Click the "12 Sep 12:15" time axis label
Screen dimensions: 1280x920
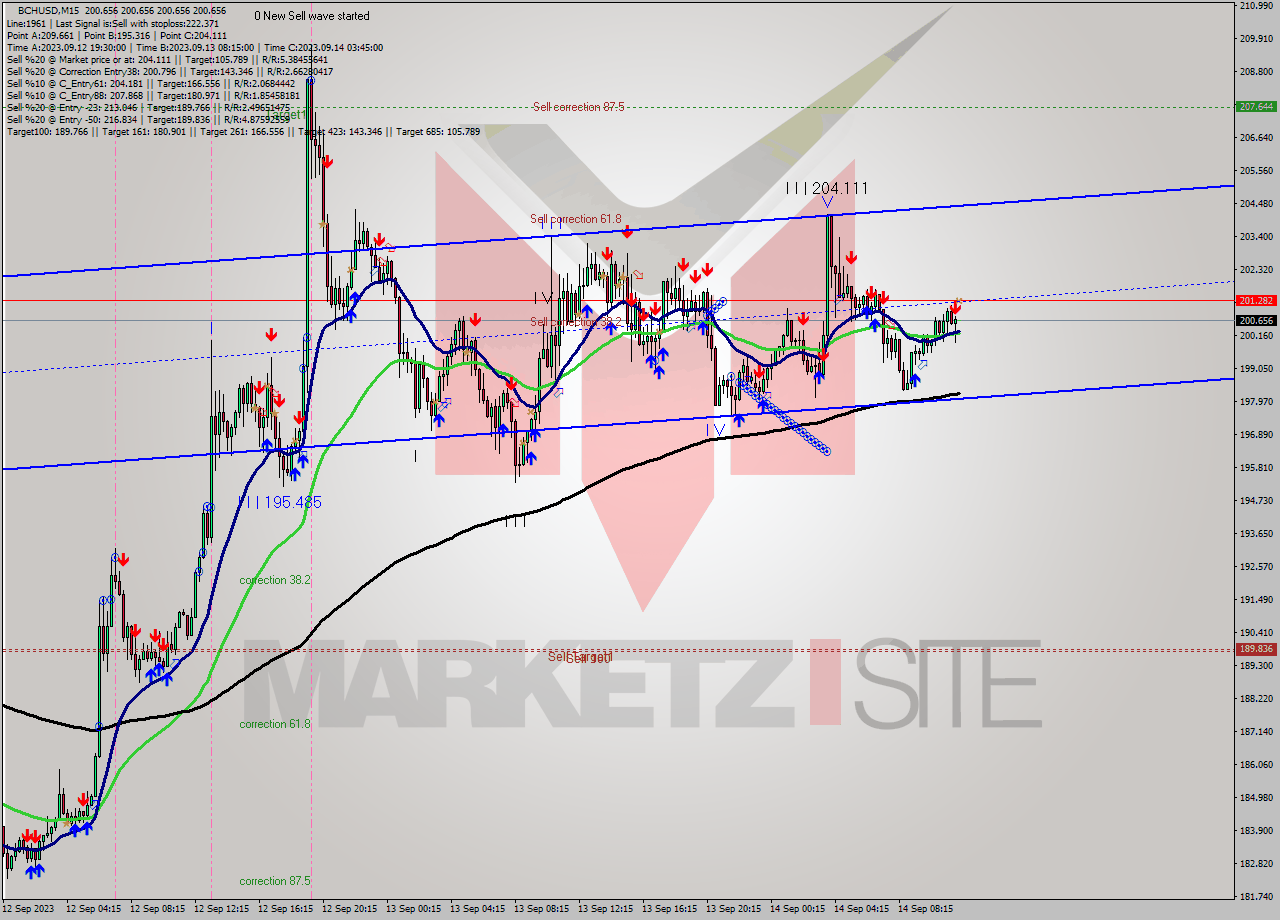click(221, 909)
